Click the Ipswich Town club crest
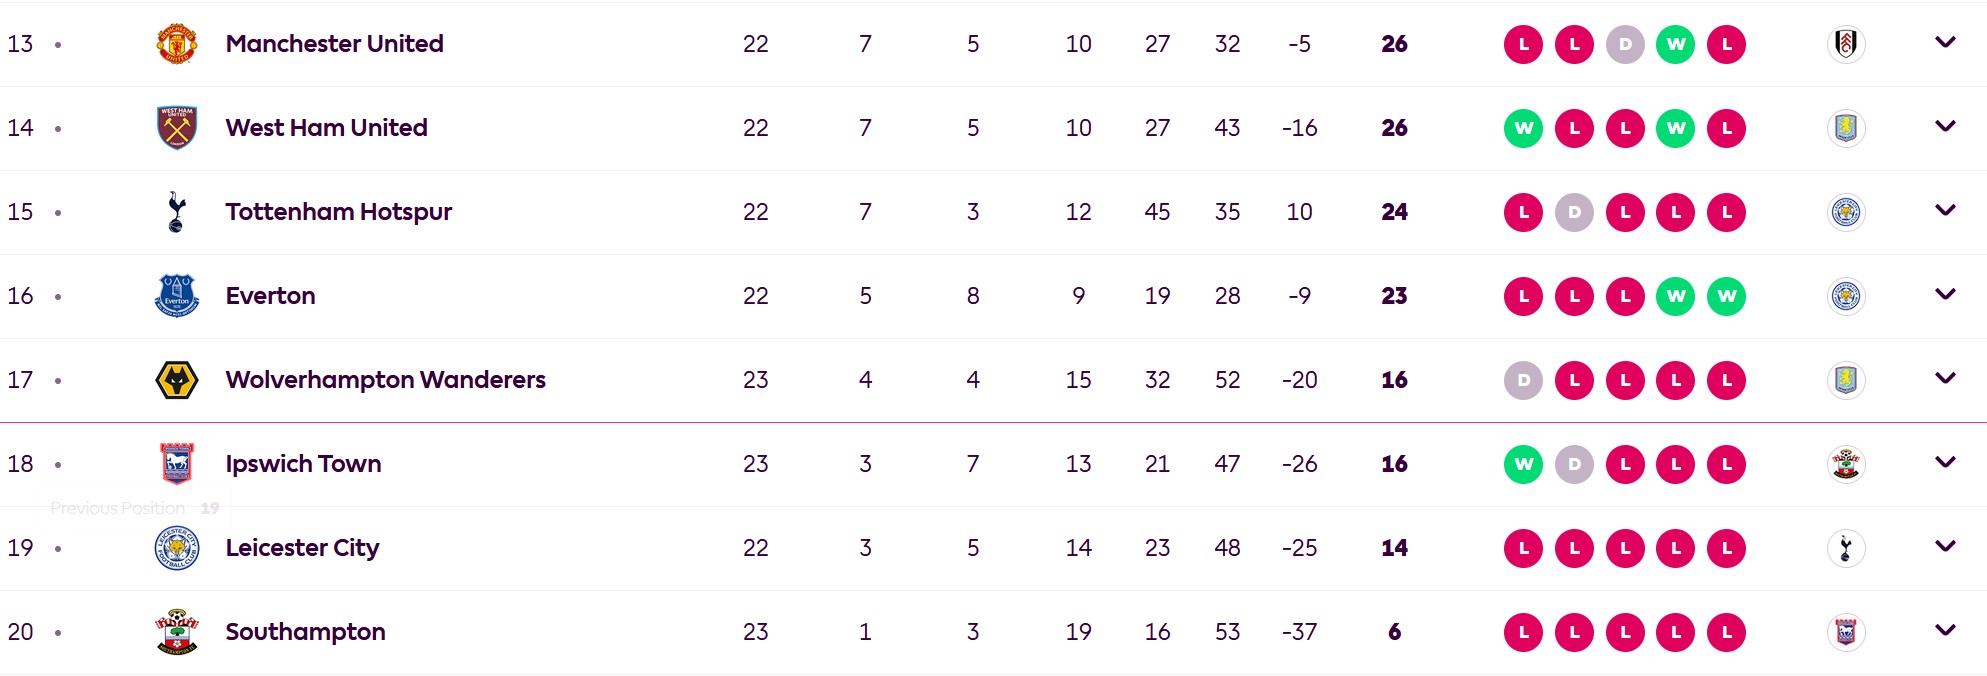This screenshot has width=1987, height=676. [x=177, y=464]
